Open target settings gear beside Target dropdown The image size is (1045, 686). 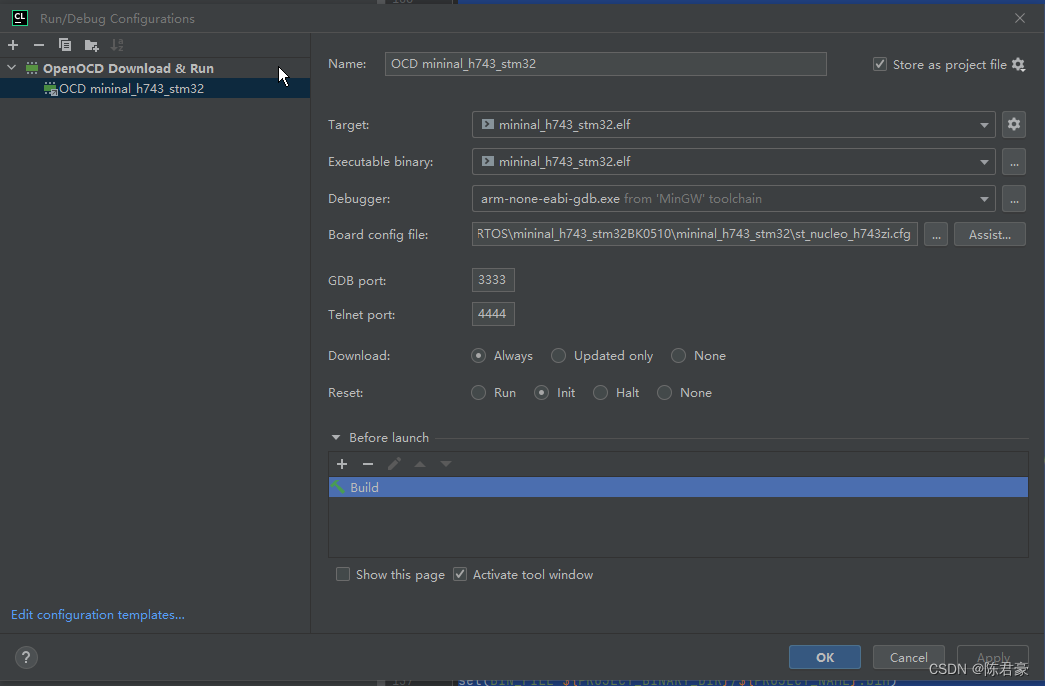tap(1014, 125)
